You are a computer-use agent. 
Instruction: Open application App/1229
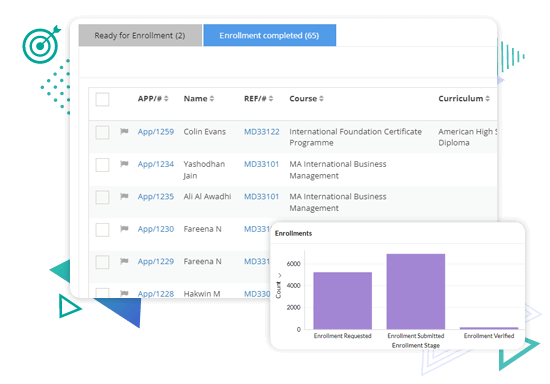pyautogui.click(x=156, y=262)
